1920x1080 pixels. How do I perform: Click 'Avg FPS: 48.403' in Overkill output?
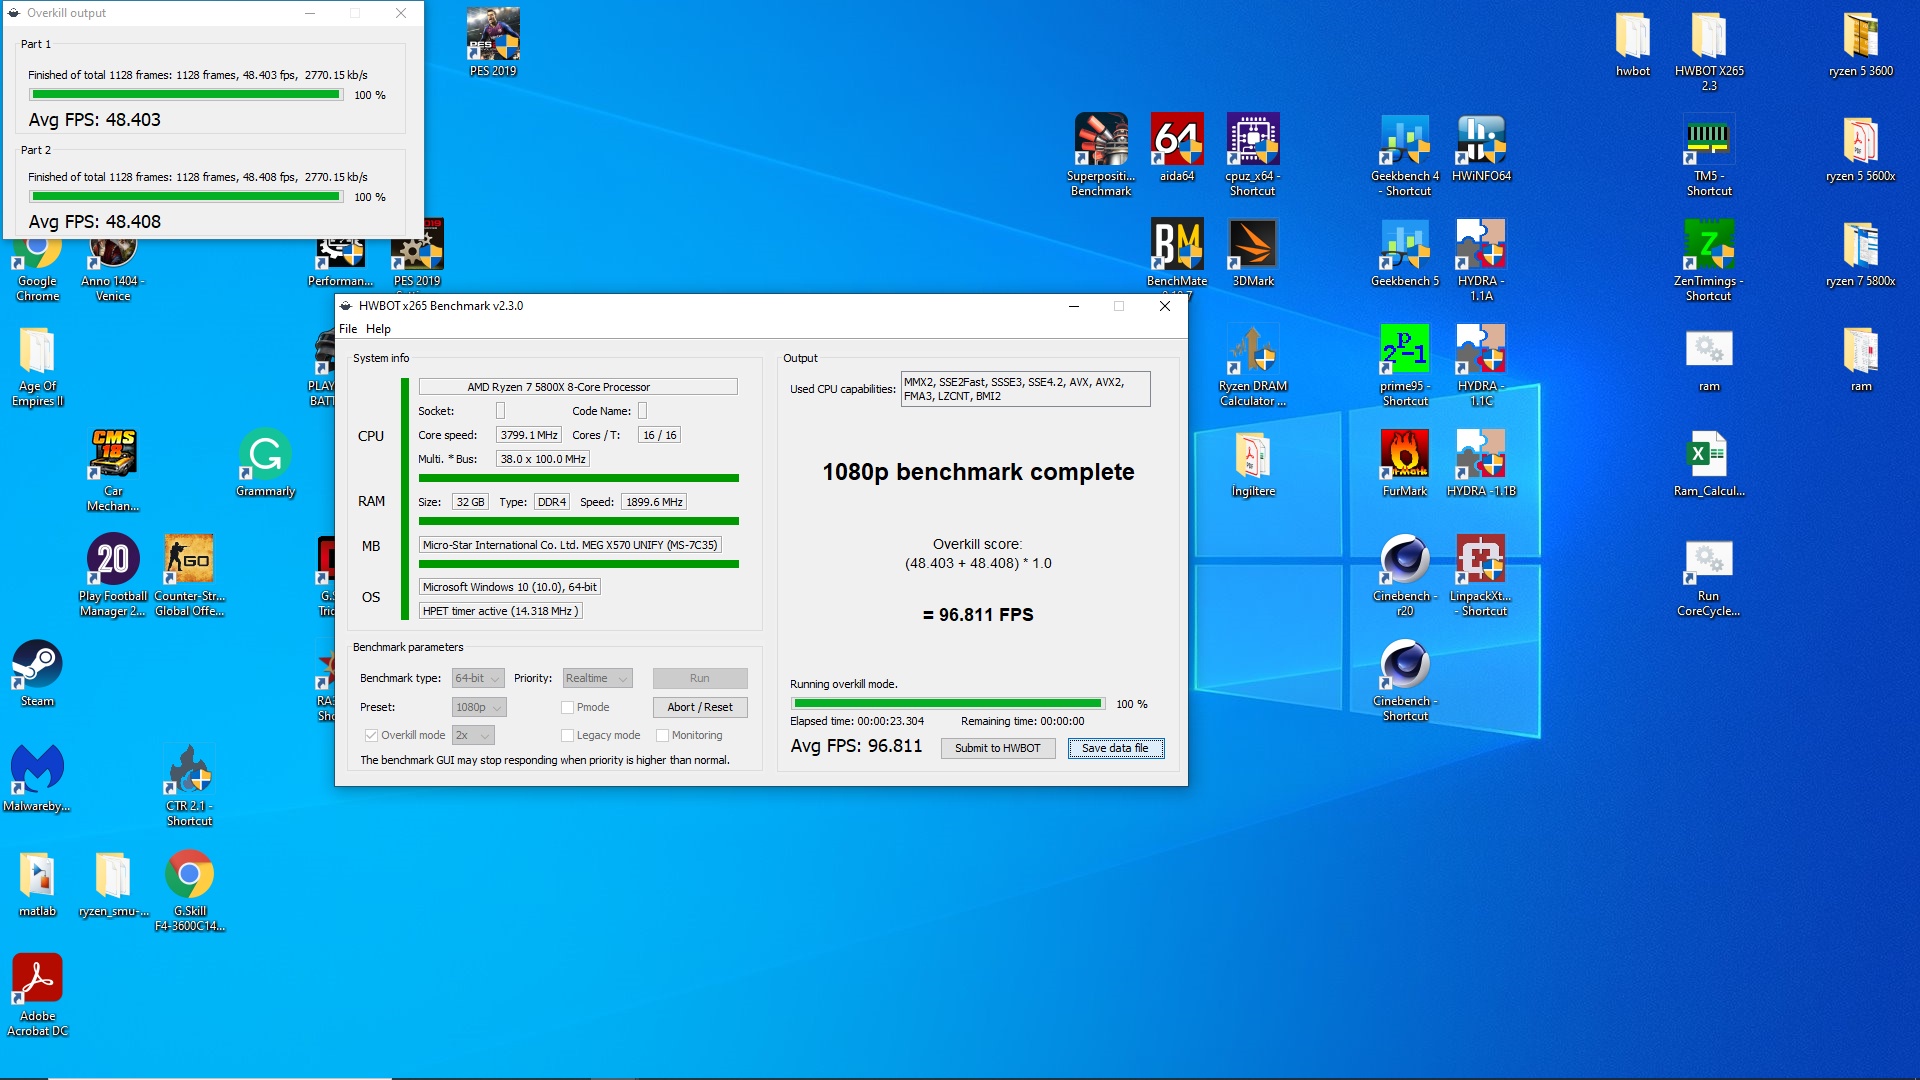[94, 120]
